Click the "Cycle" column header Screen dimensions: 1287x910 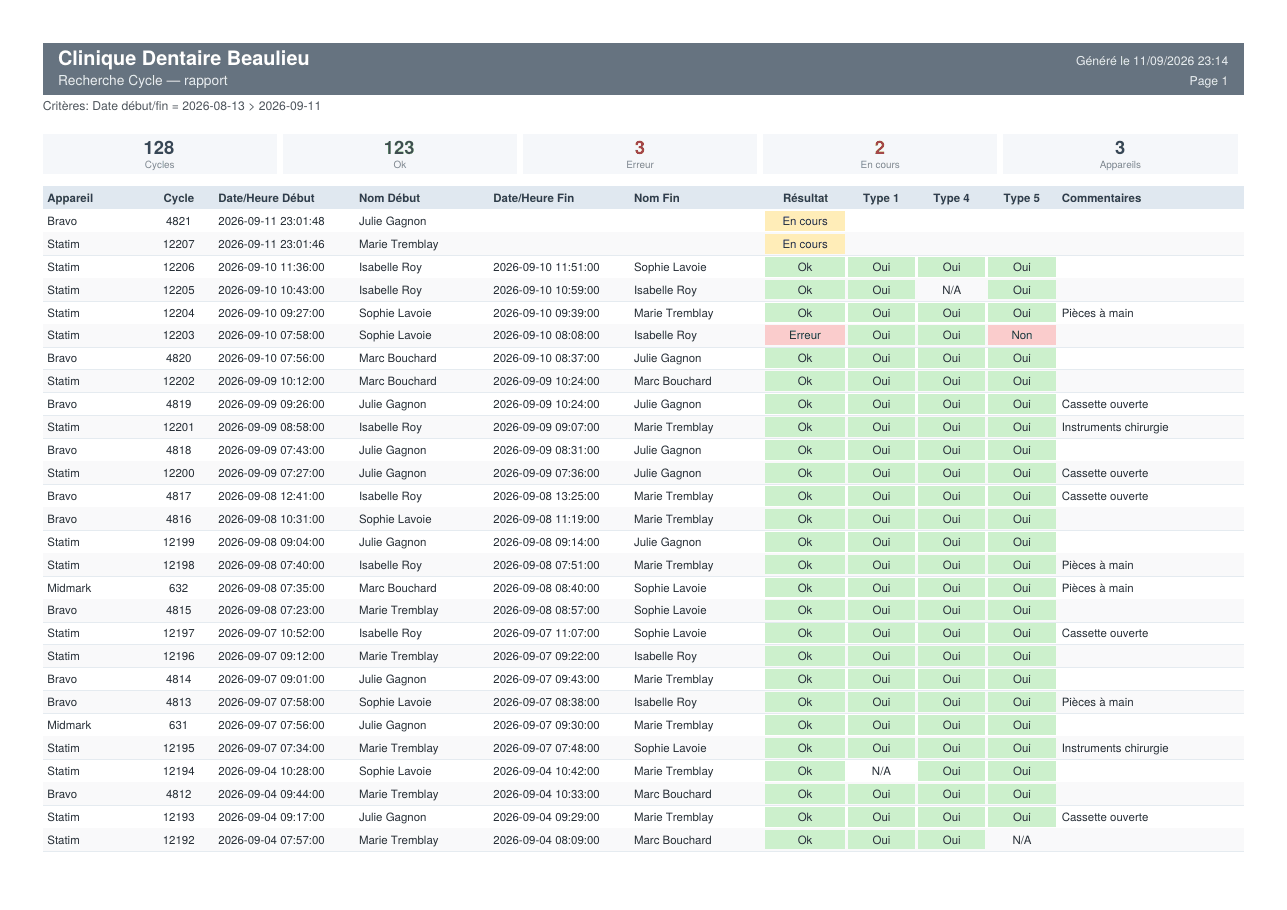pyautogui.click(x=179, y=198)
